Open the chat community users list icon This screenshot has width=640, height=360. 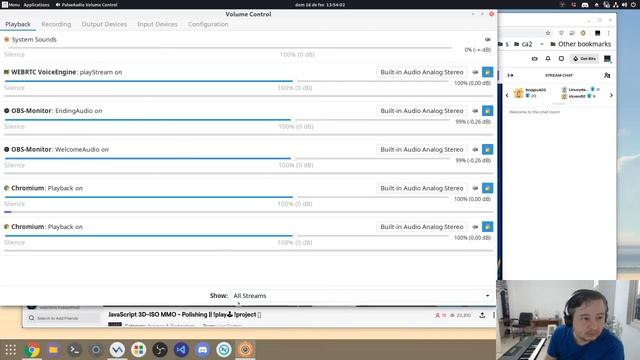(x=607, y=75)
